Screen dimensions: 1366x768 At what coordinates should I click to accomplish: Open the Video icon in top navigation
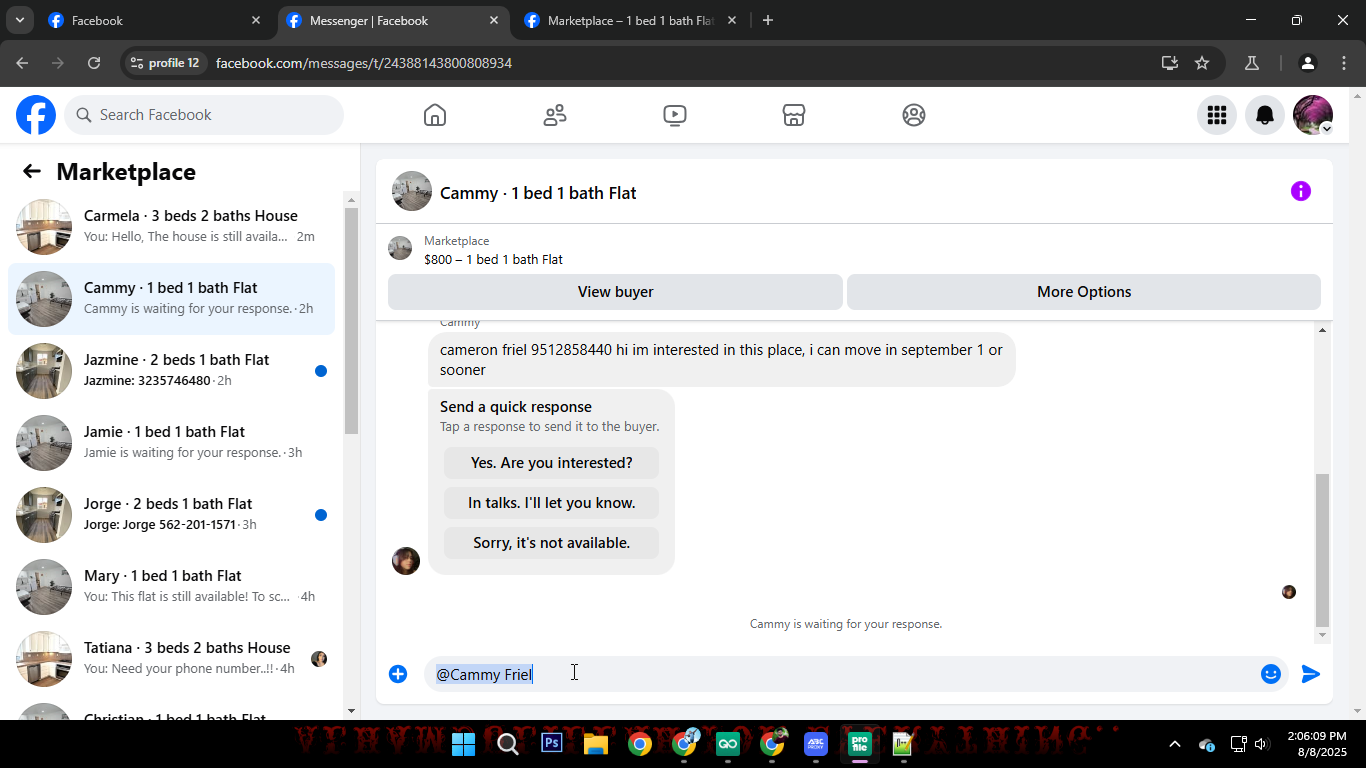pyautogui.click(x=675, y=115)
